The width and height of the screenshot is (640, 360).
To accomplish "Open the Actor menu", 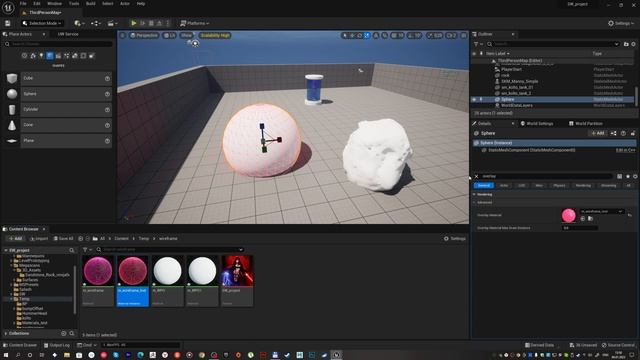I will (125, 4).
